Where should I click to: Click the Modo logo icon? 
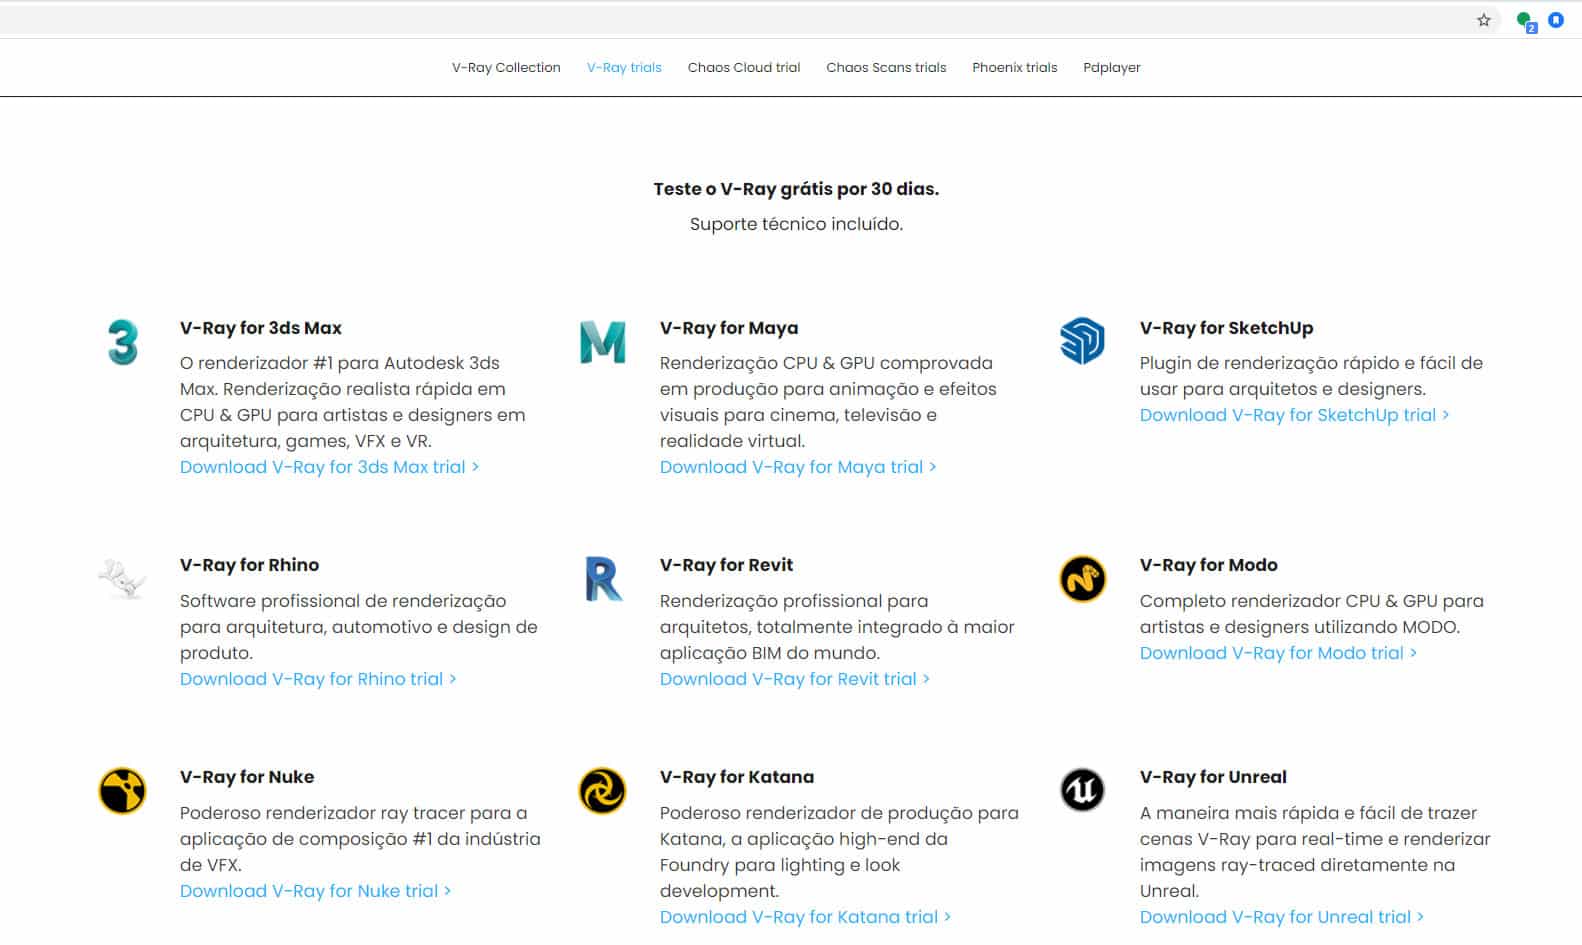1082,579
